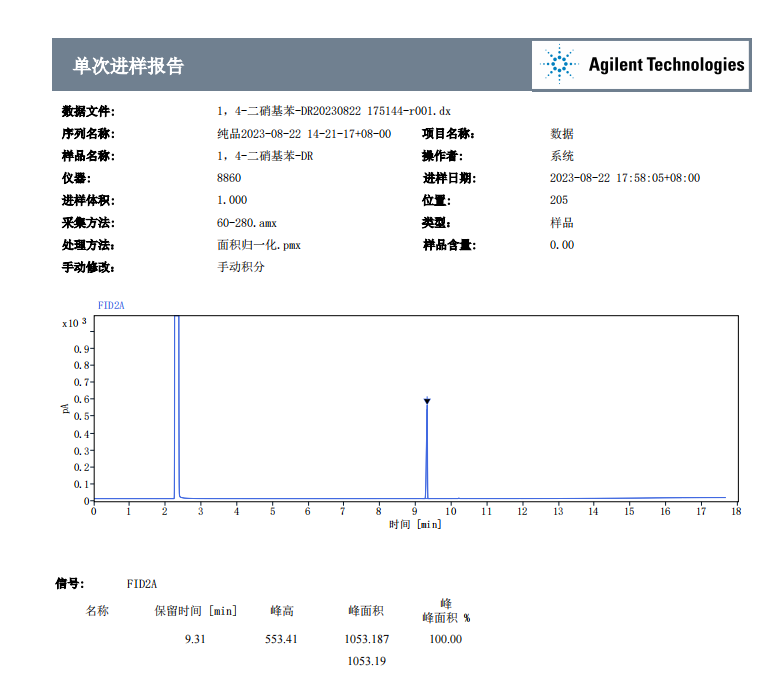Select the blue FID2A label above the chromatogram
The width and height of the screenshot is (784, 692).
click(110, 304)
